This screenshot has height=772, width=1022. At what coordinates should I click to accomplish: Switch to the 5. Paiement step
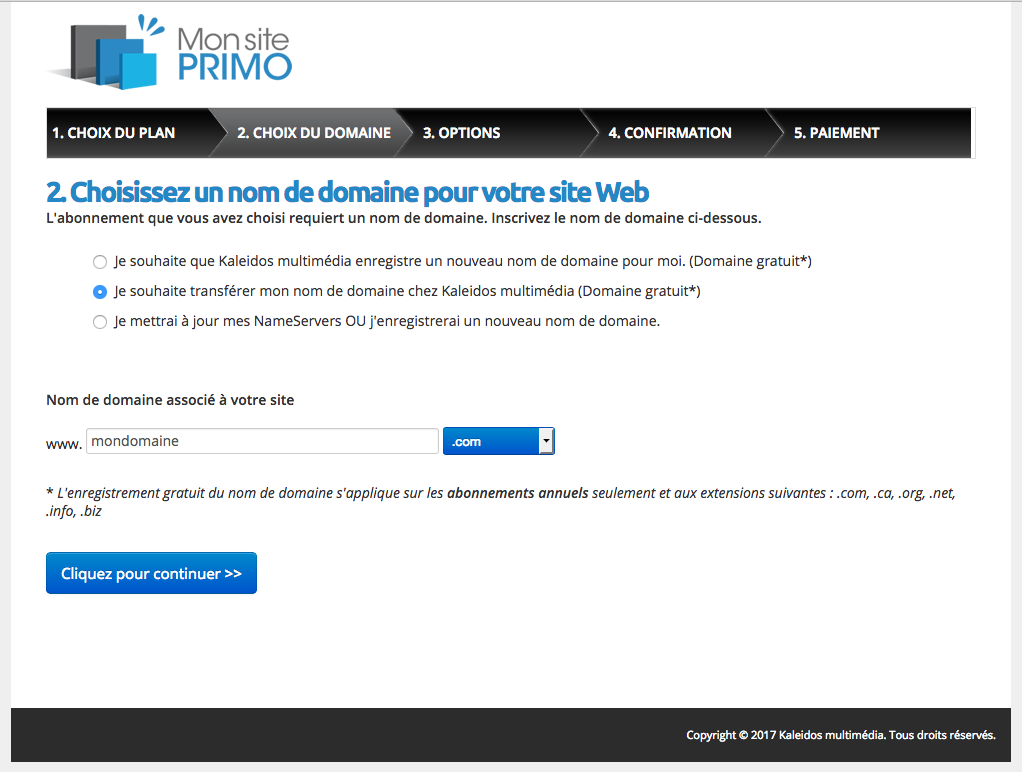pyautogui.click(x=836, y=133)
